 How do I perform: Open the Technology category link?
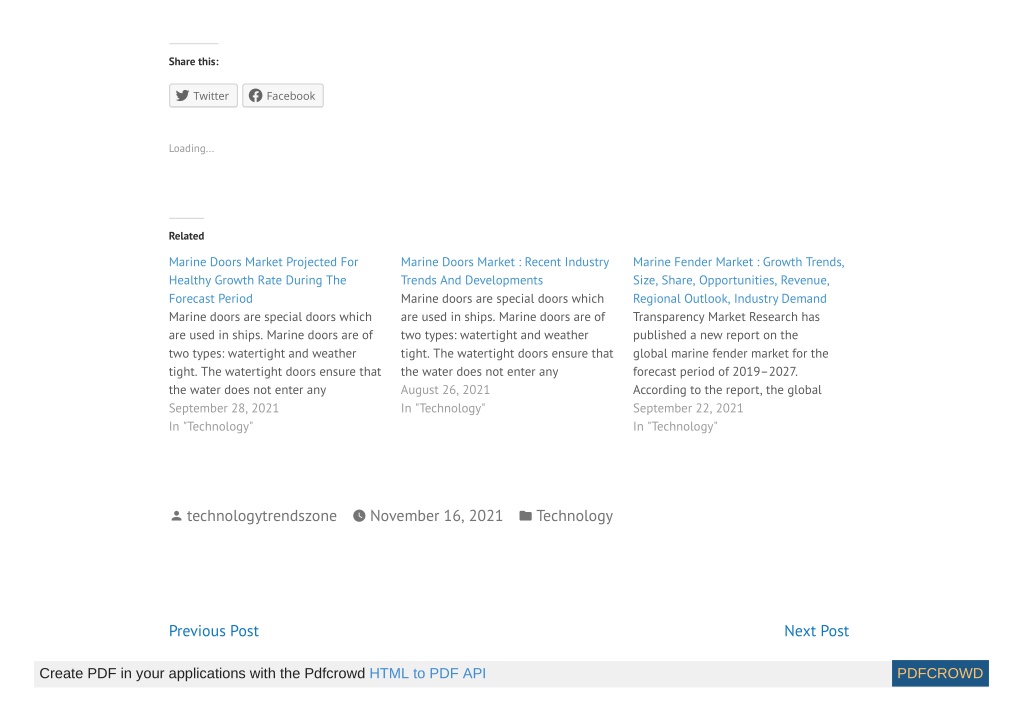click(x=574, y=516)
